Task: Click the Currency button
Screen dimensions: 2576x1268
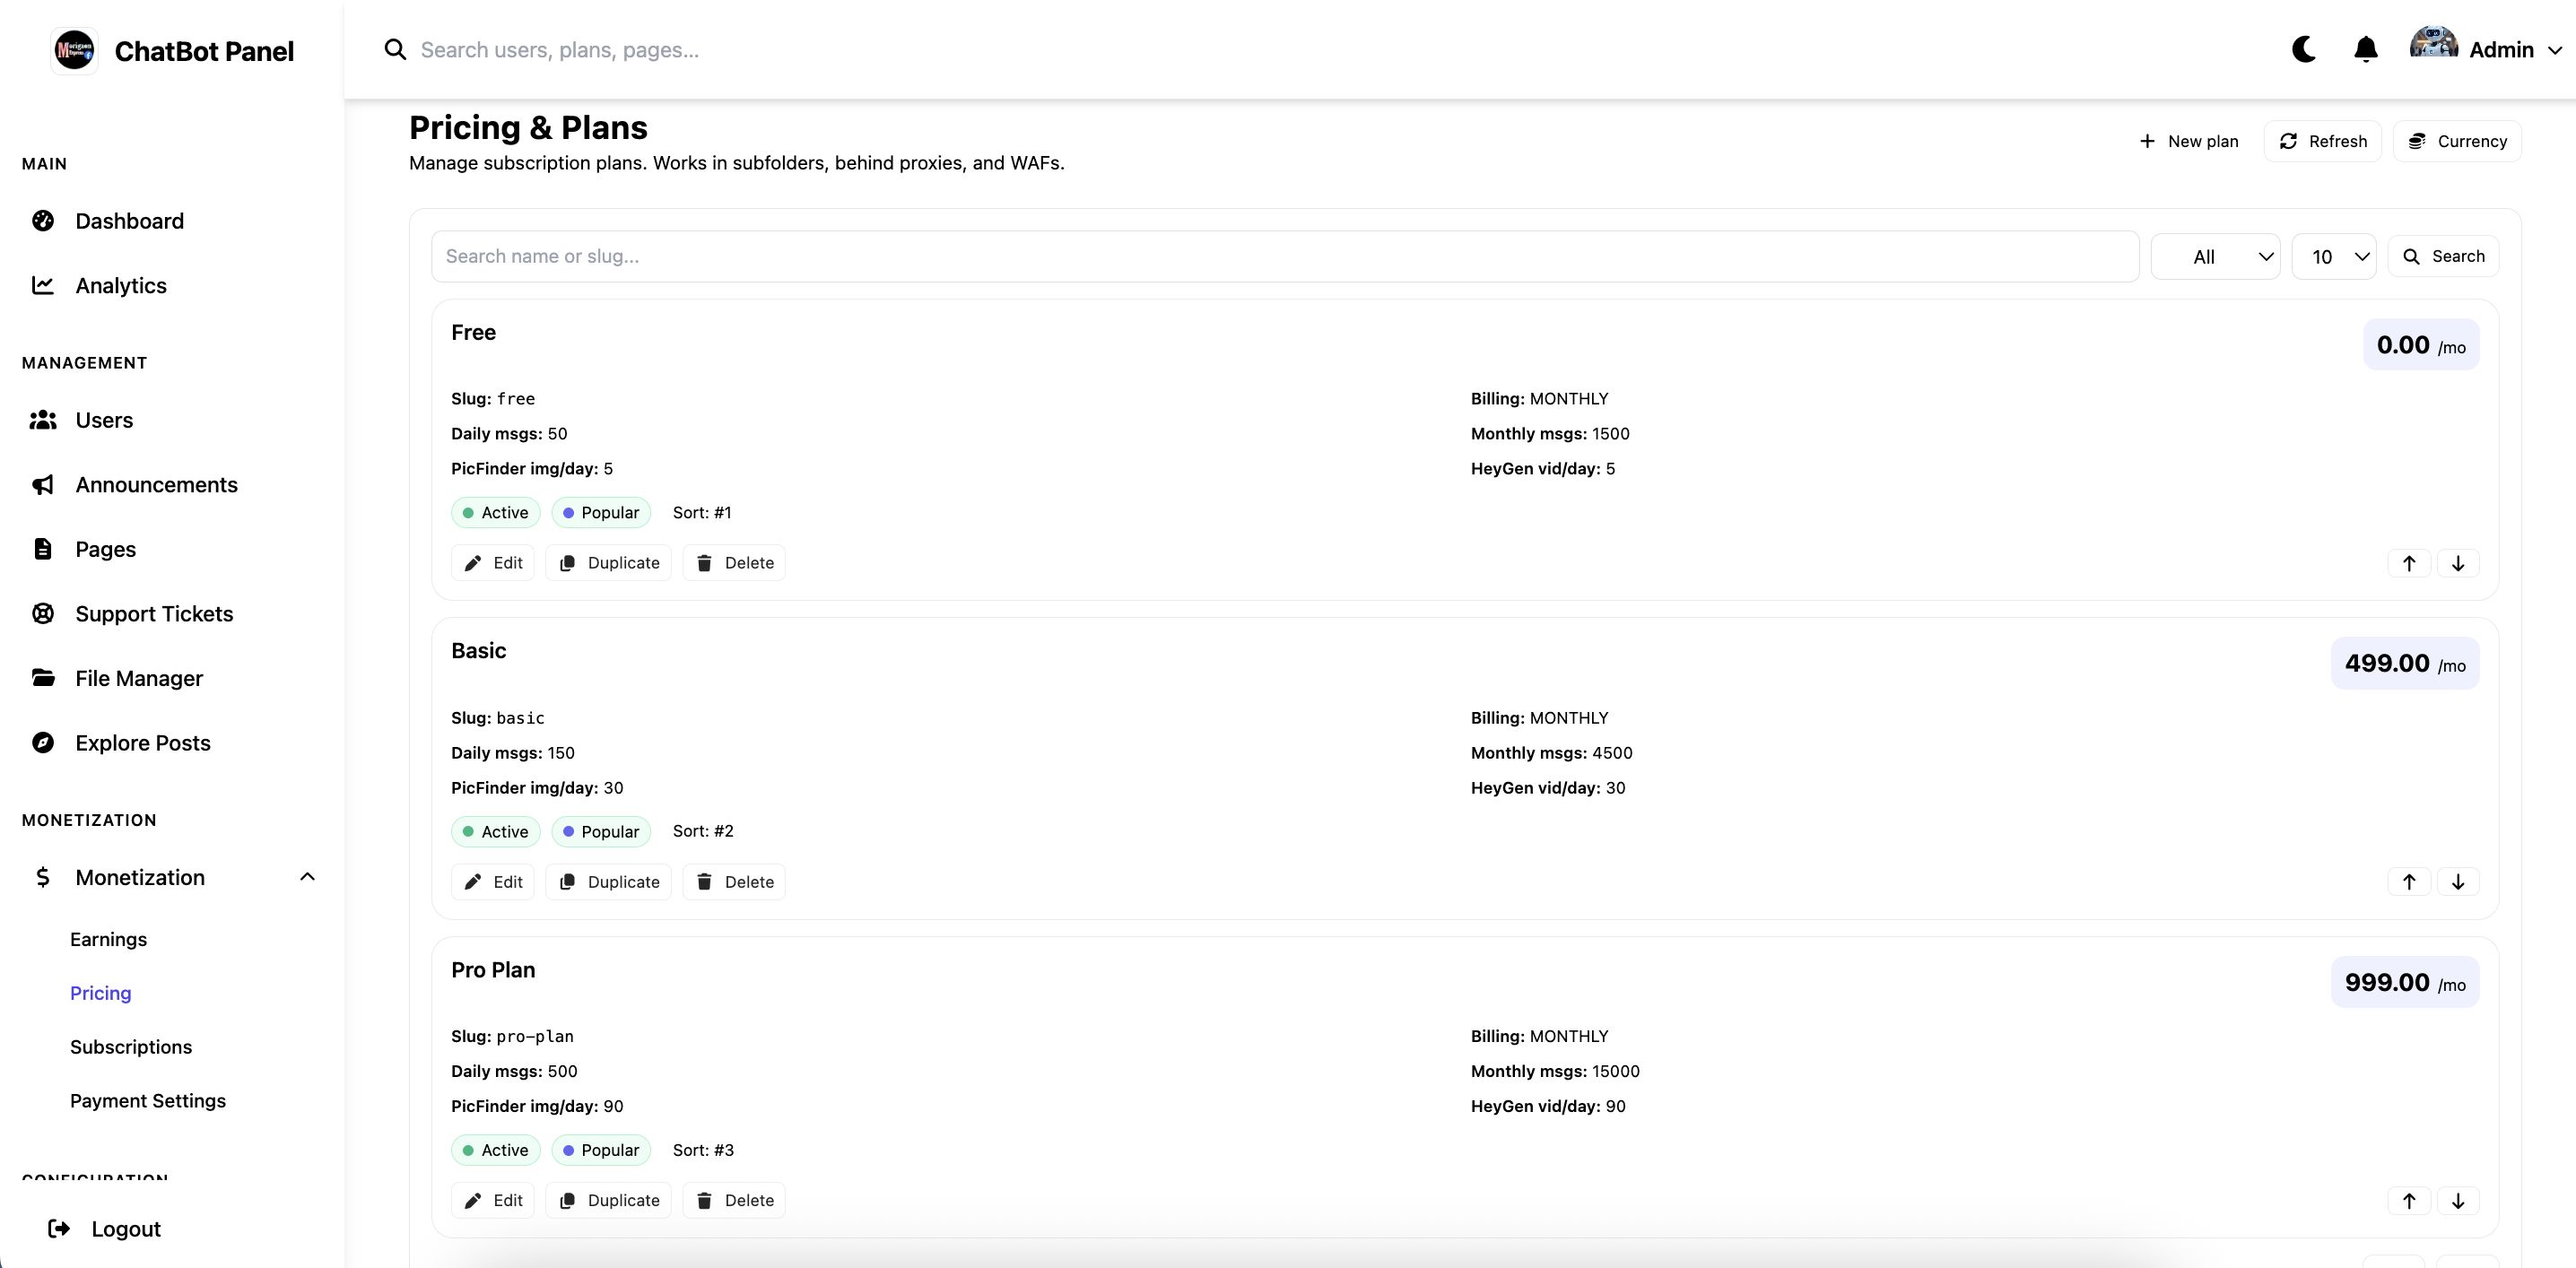Action: (x=2456, y=141)
